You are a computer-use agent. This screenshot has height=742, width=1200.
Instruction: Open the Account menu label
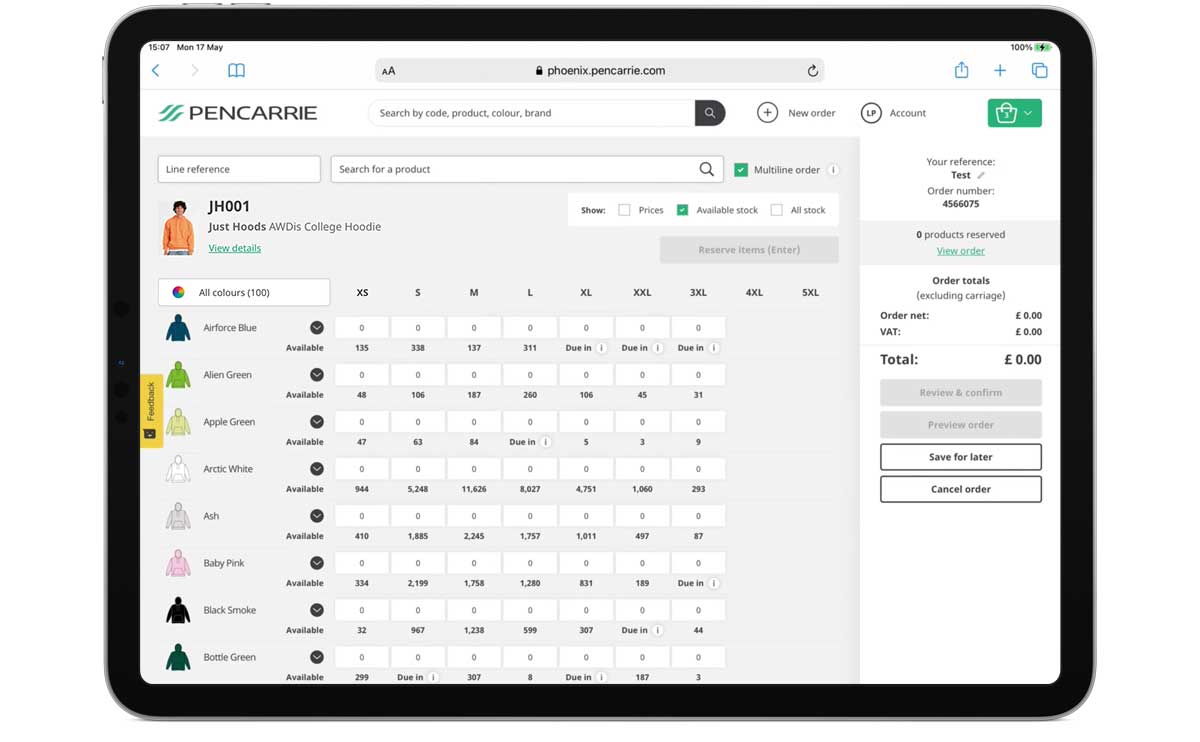[908, 113]
